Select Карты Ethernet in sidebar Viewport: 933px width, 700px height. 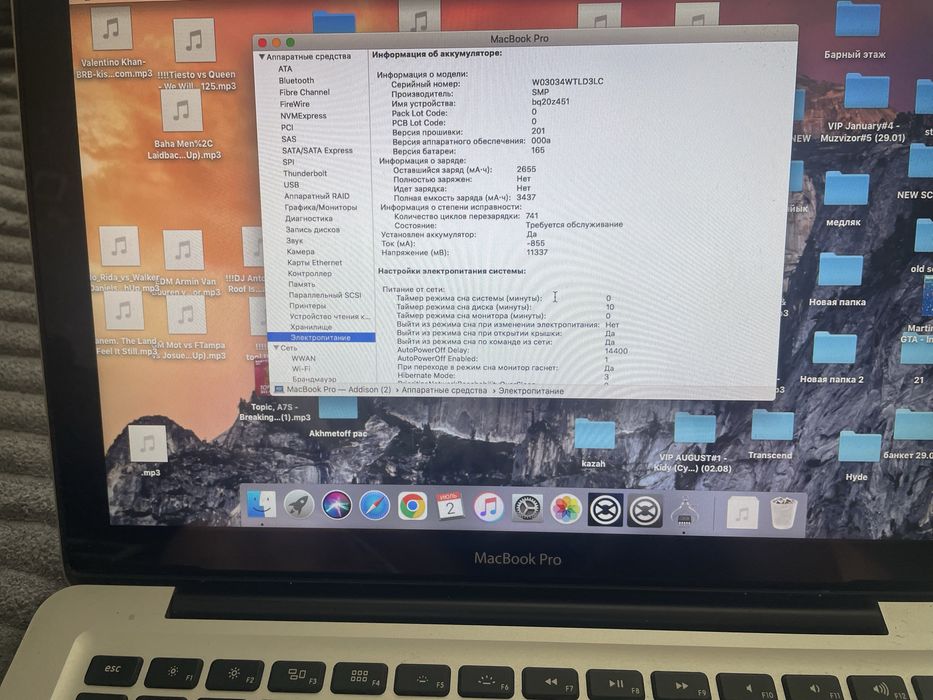pos(315,262)
